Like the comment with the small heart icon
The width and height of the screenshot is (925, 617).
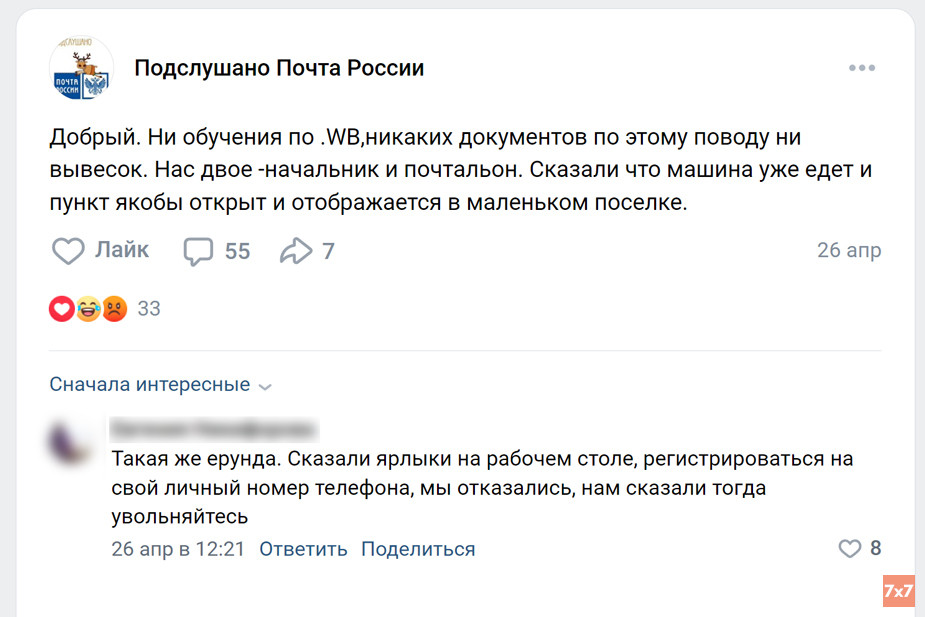coord(849,548)
